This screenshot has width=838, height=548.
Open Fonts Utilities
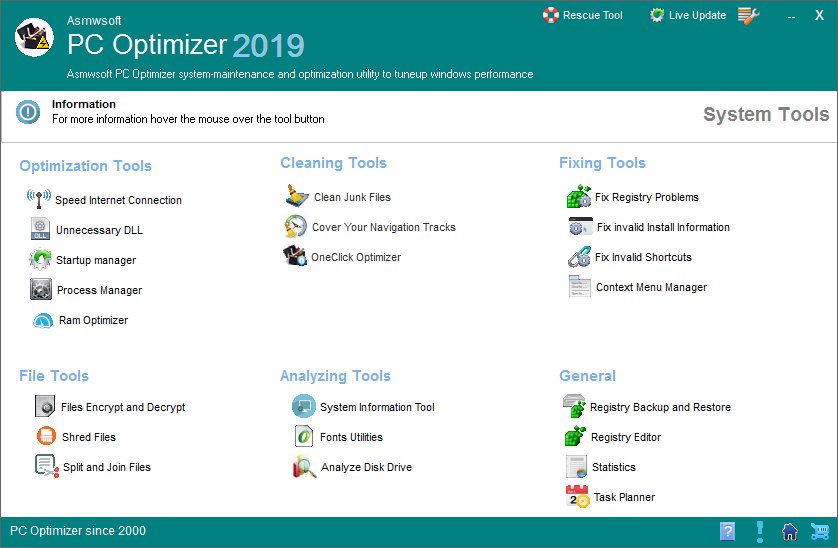(351, 437)
